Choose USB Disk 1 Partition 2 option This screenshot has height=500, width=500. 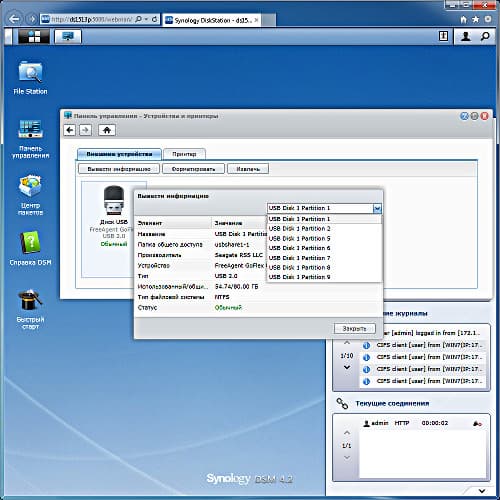[324, 229]
